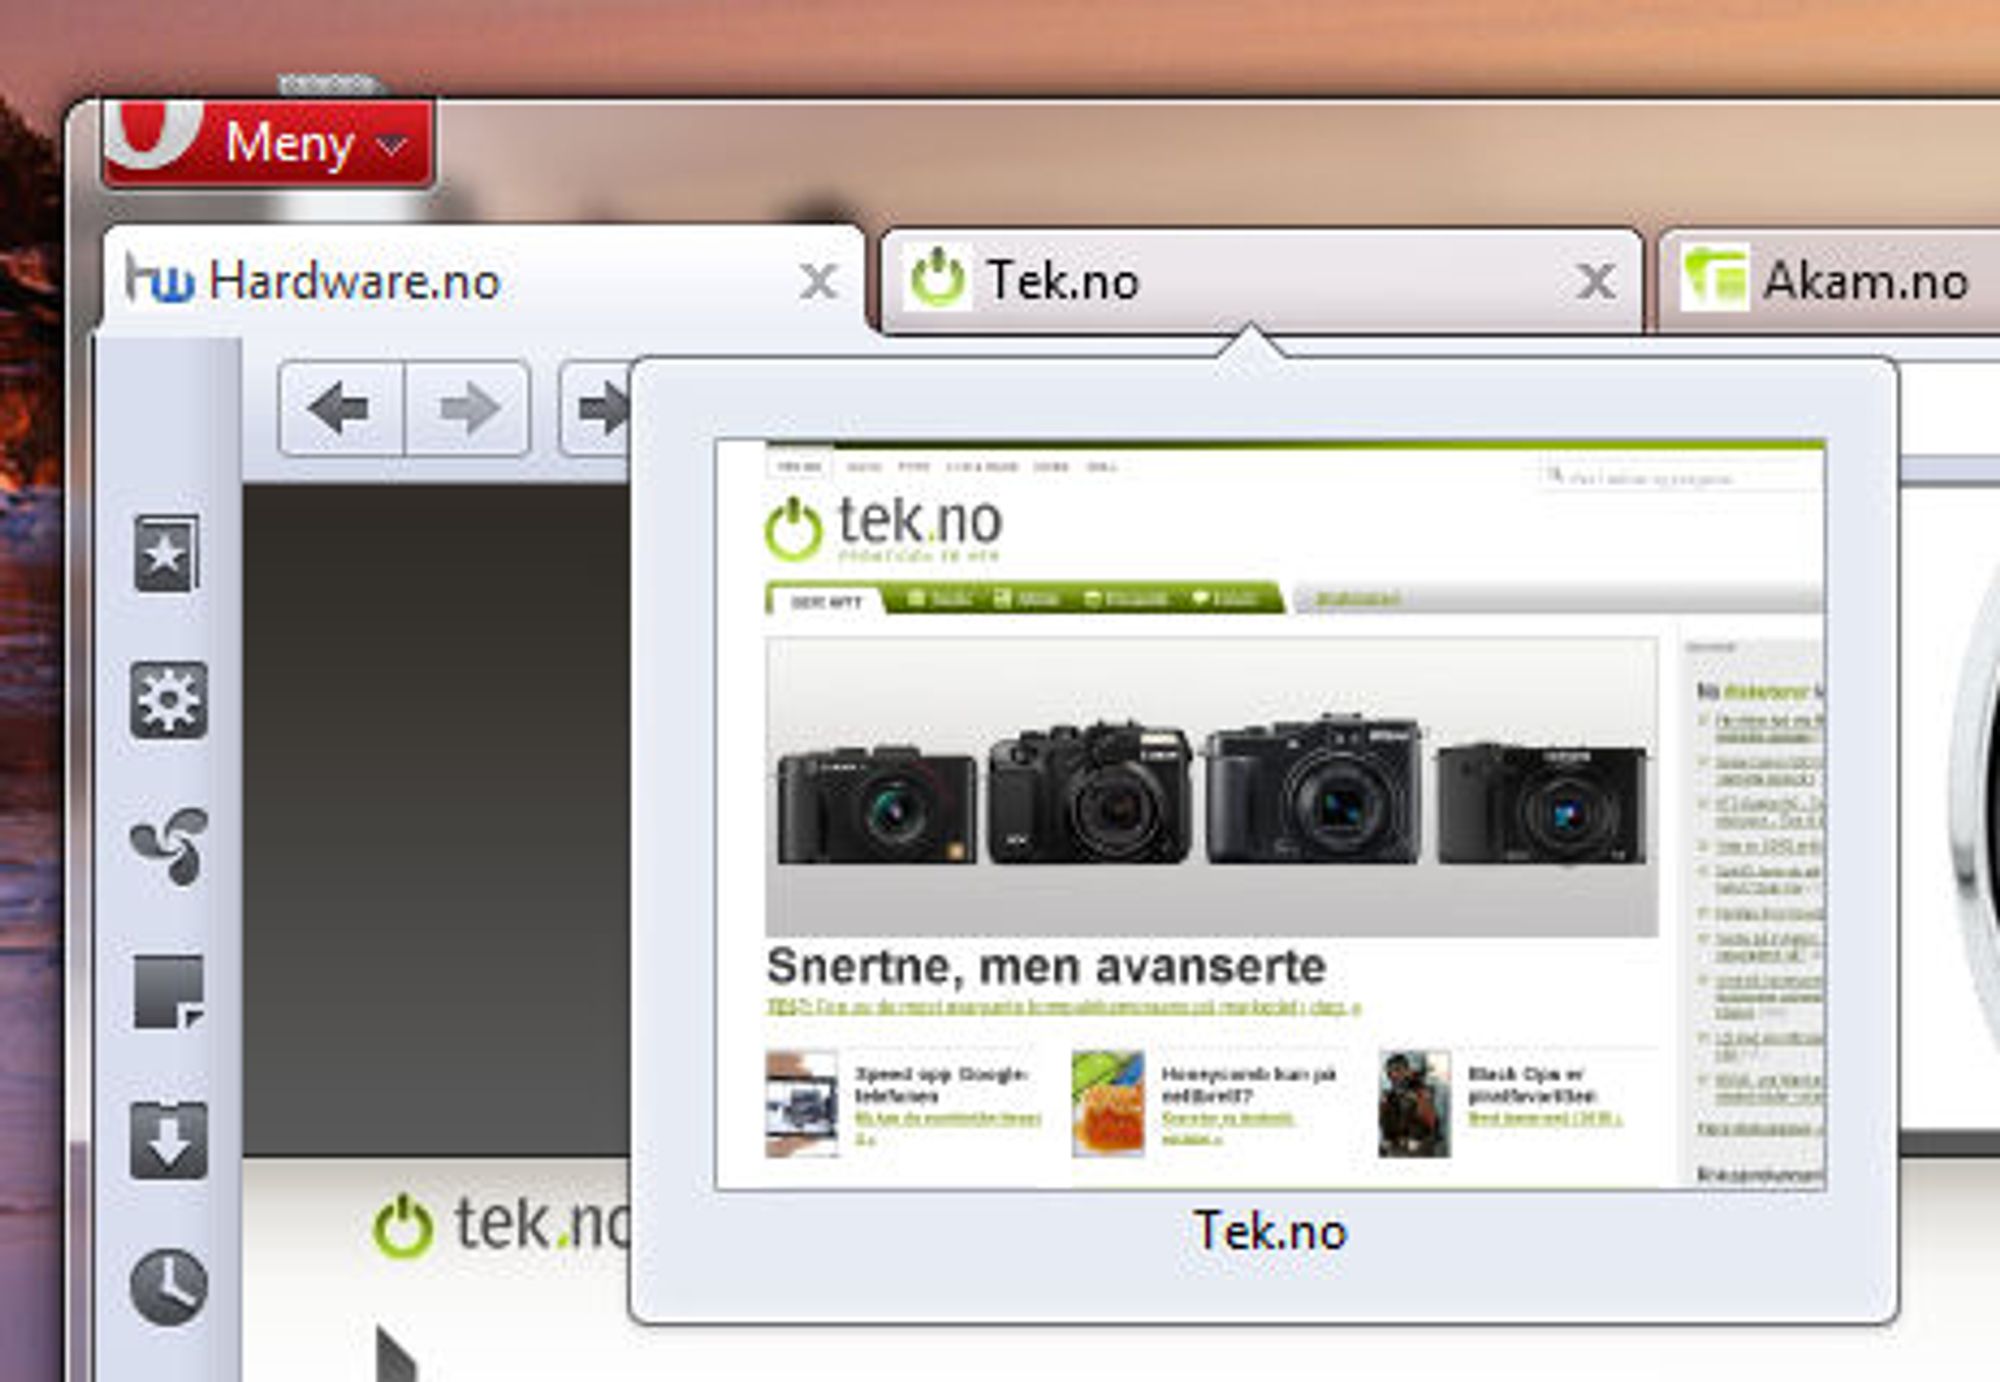Switch to the Akam.no tab
Viewport: 2000px width, 1382px height.
[1830, 281]
